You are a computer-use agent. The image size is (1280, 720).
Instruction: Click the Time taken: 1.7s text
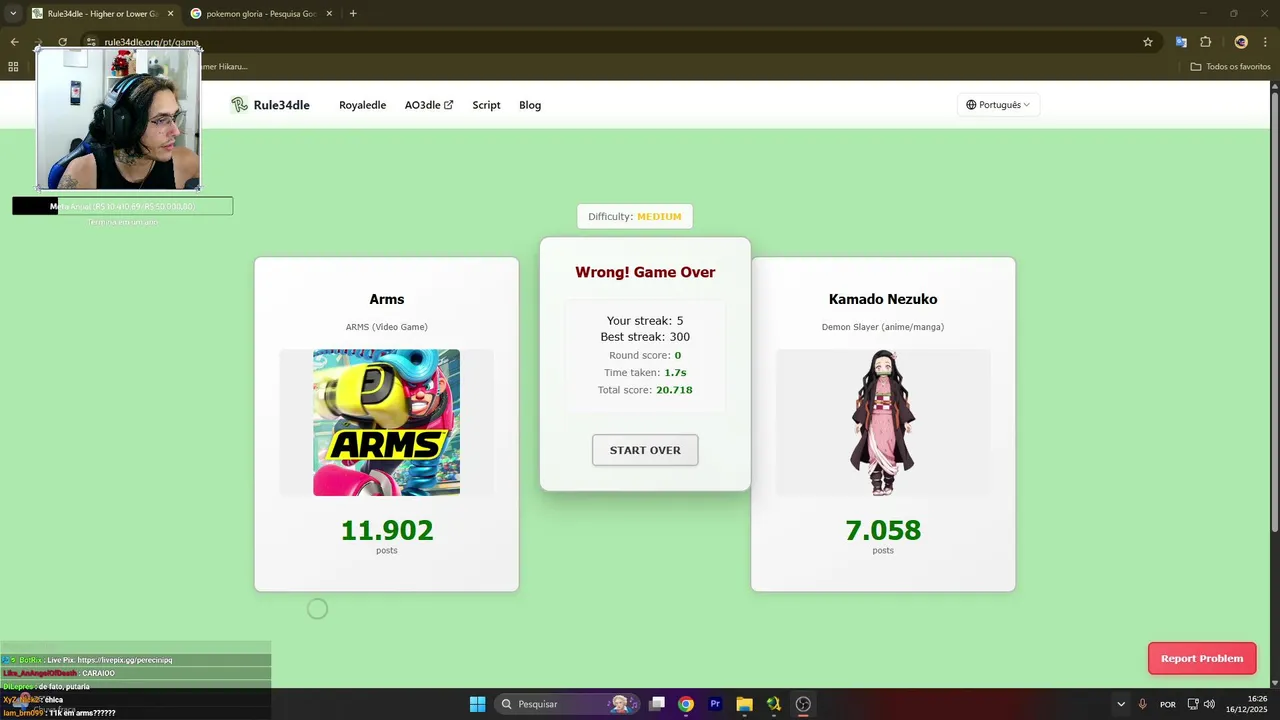tap(645, 373)
